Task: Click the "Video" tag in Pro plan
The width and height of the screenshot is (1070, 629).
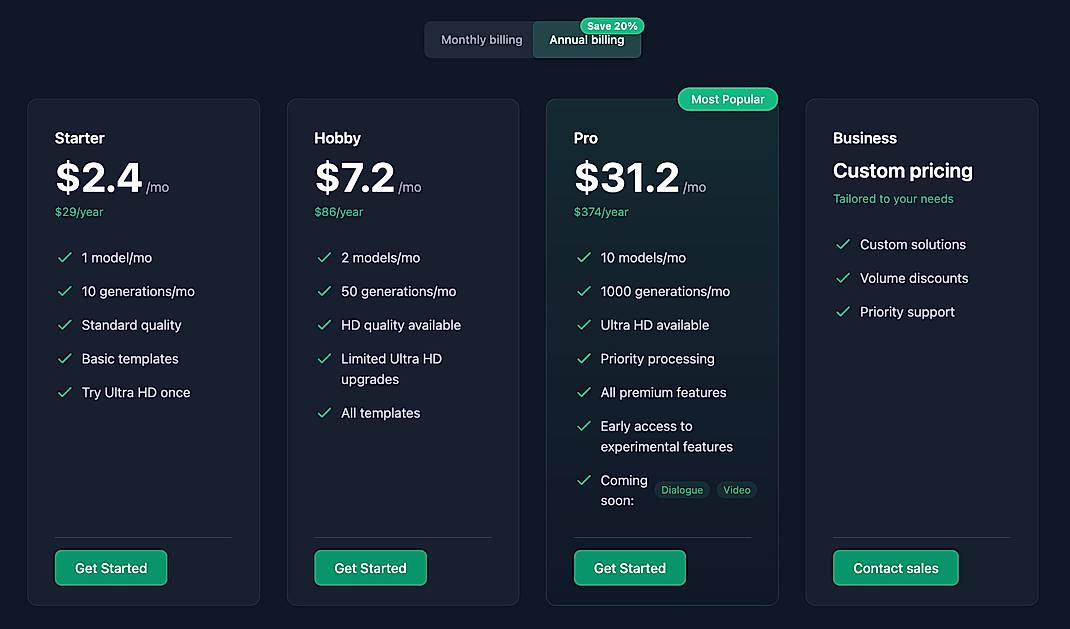Action: click(x=737, y=490)
